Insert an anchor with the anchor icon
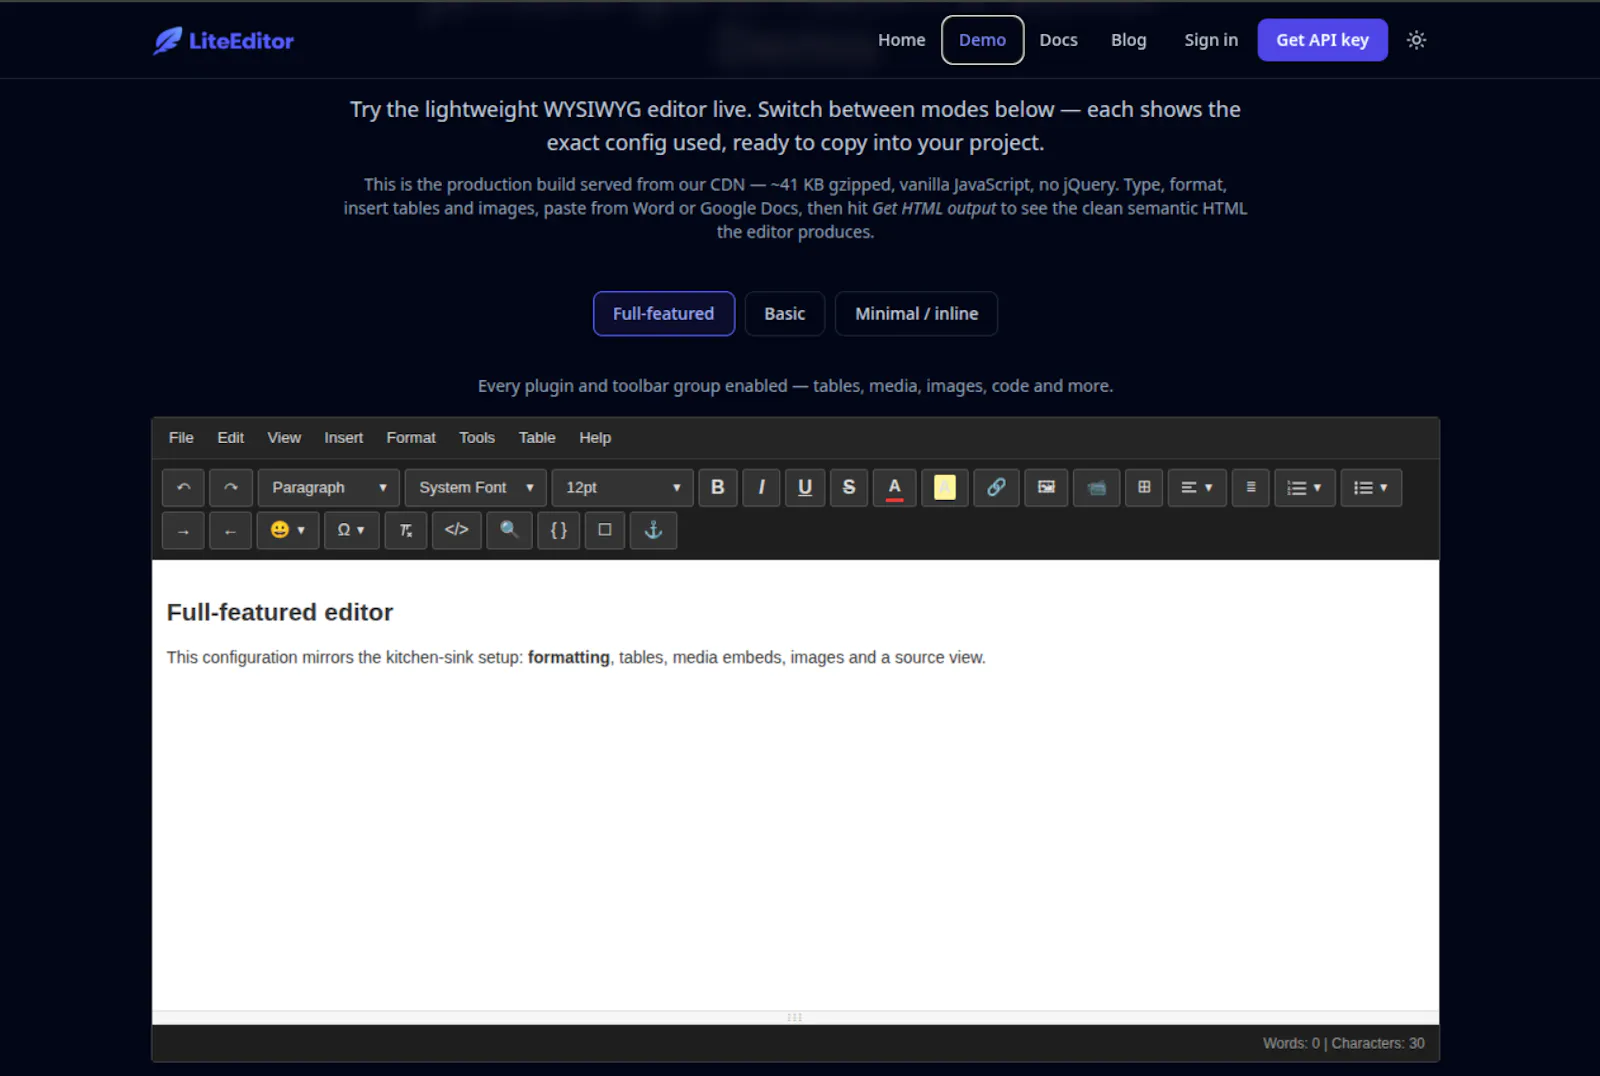This screenshot has width=1600, height=1076. pyautogui.click(x=654, y=531)
